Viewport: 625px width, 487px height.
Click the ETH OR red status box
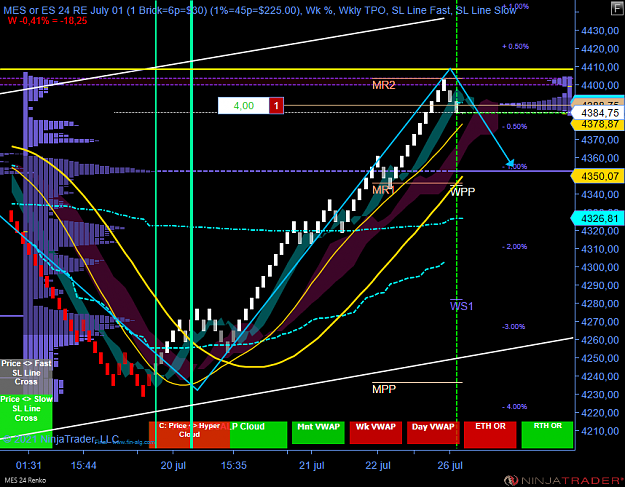[x=490, y=434]
